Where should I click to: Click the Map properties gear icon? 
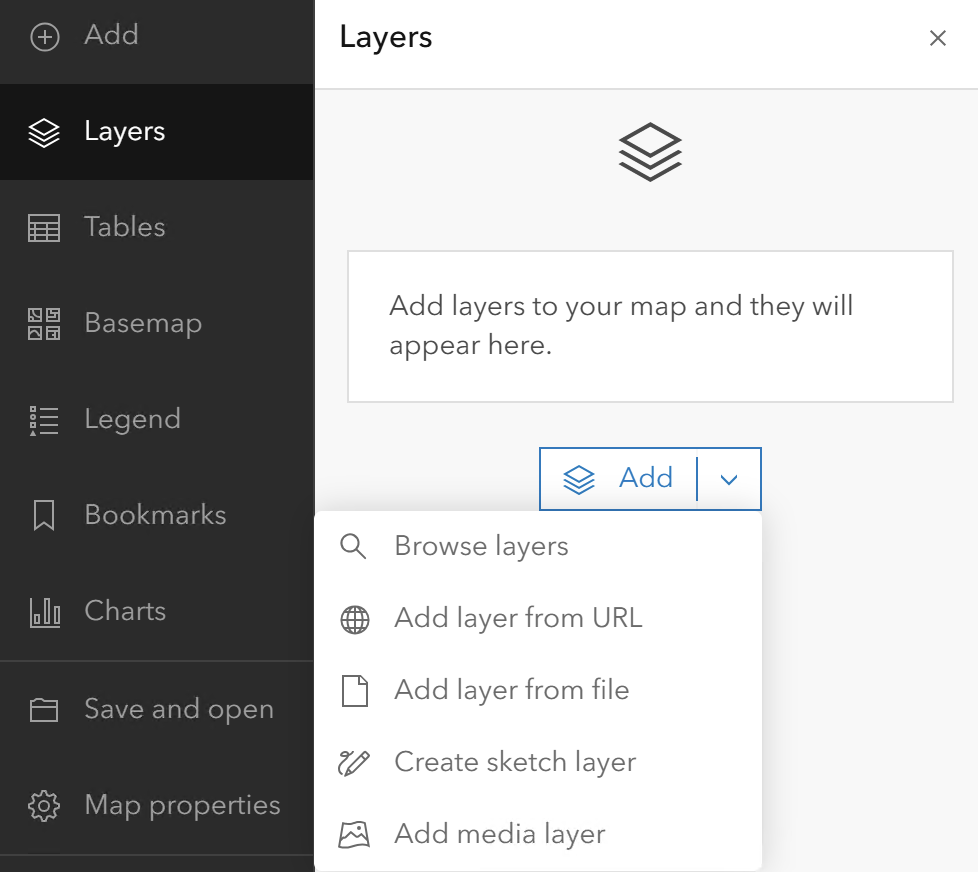point(45,806)
